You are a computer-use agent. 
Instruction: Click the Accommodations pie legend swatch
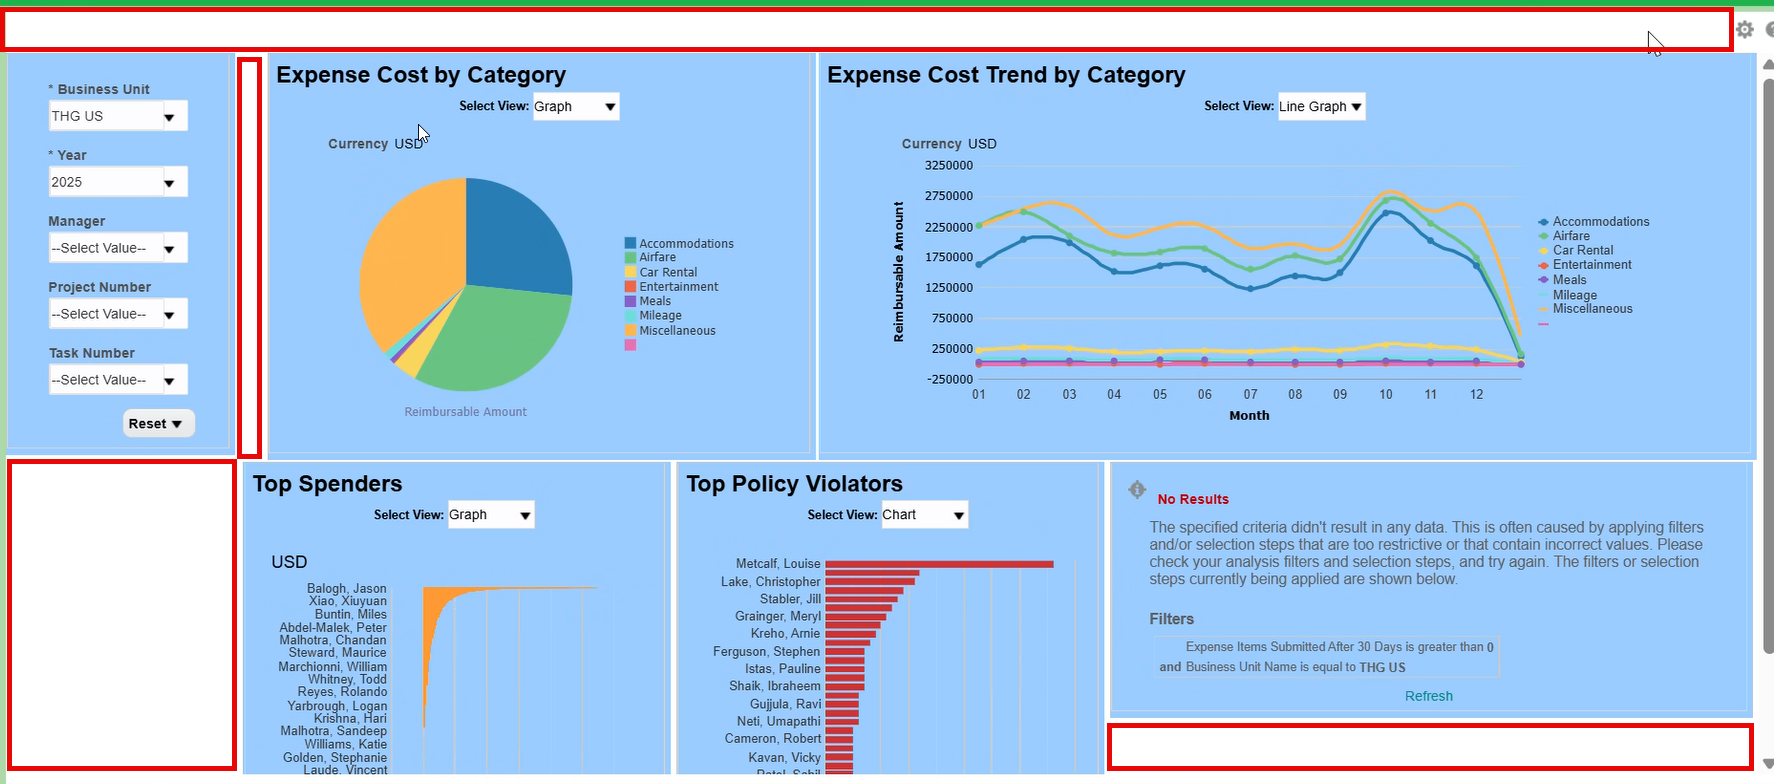tap(630, 243)
